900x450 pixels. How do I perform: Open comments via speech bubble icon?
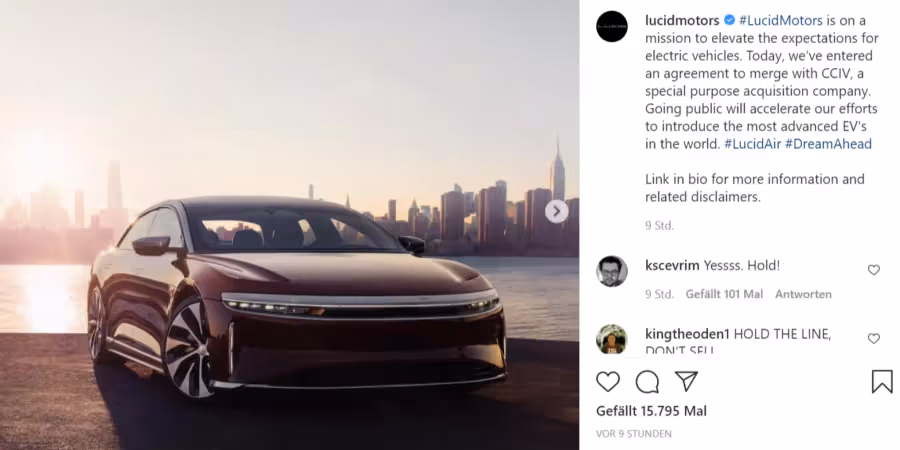pos(647,382)
